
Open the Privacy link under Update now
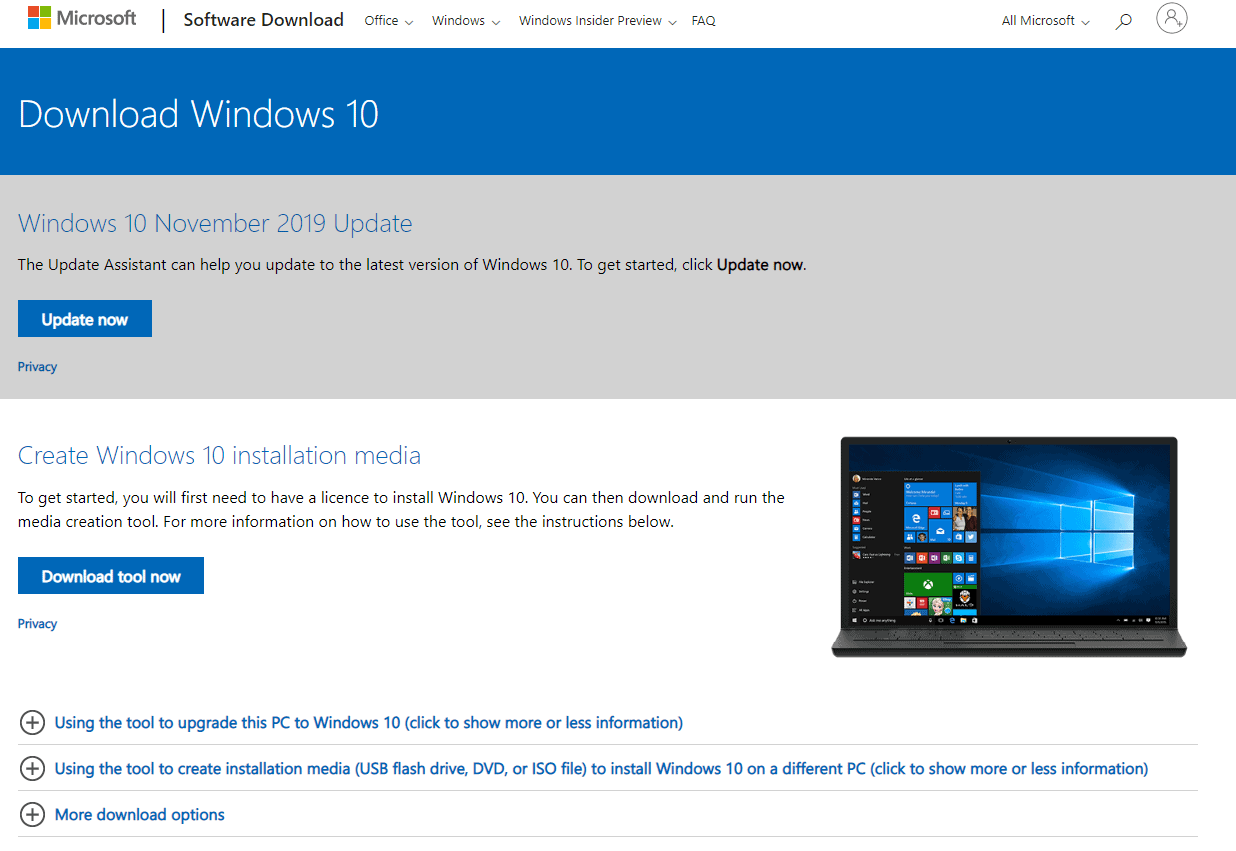coord(37,366)
